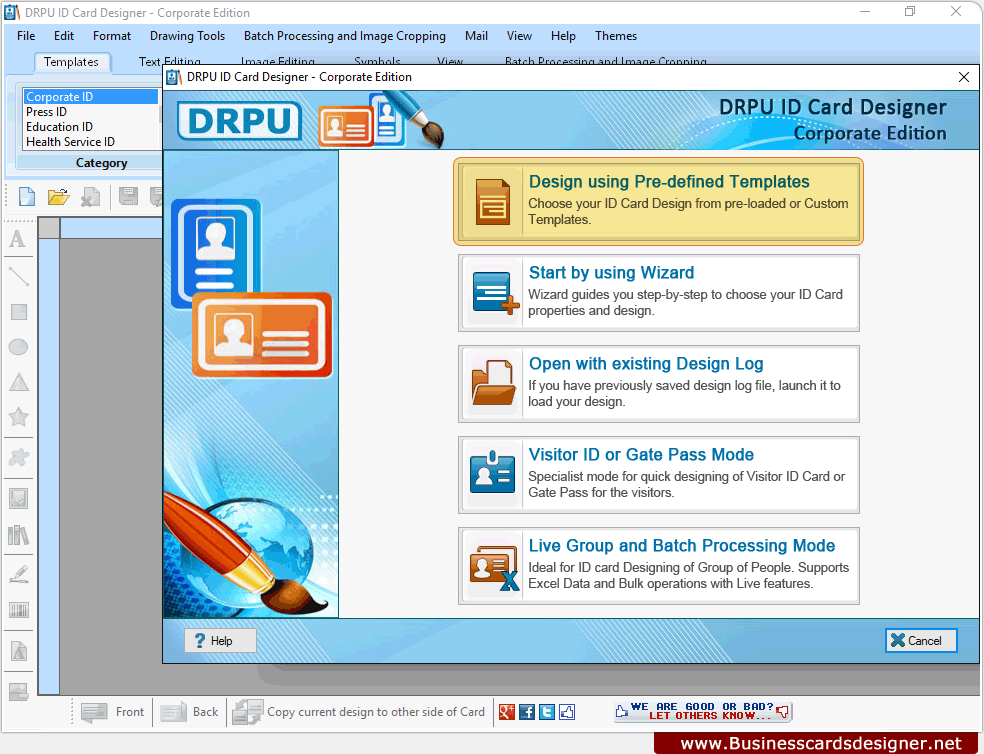Open the Themes menu
This screenshot has height=754, width=984.
pyautogui.click(x=616, y=36)
